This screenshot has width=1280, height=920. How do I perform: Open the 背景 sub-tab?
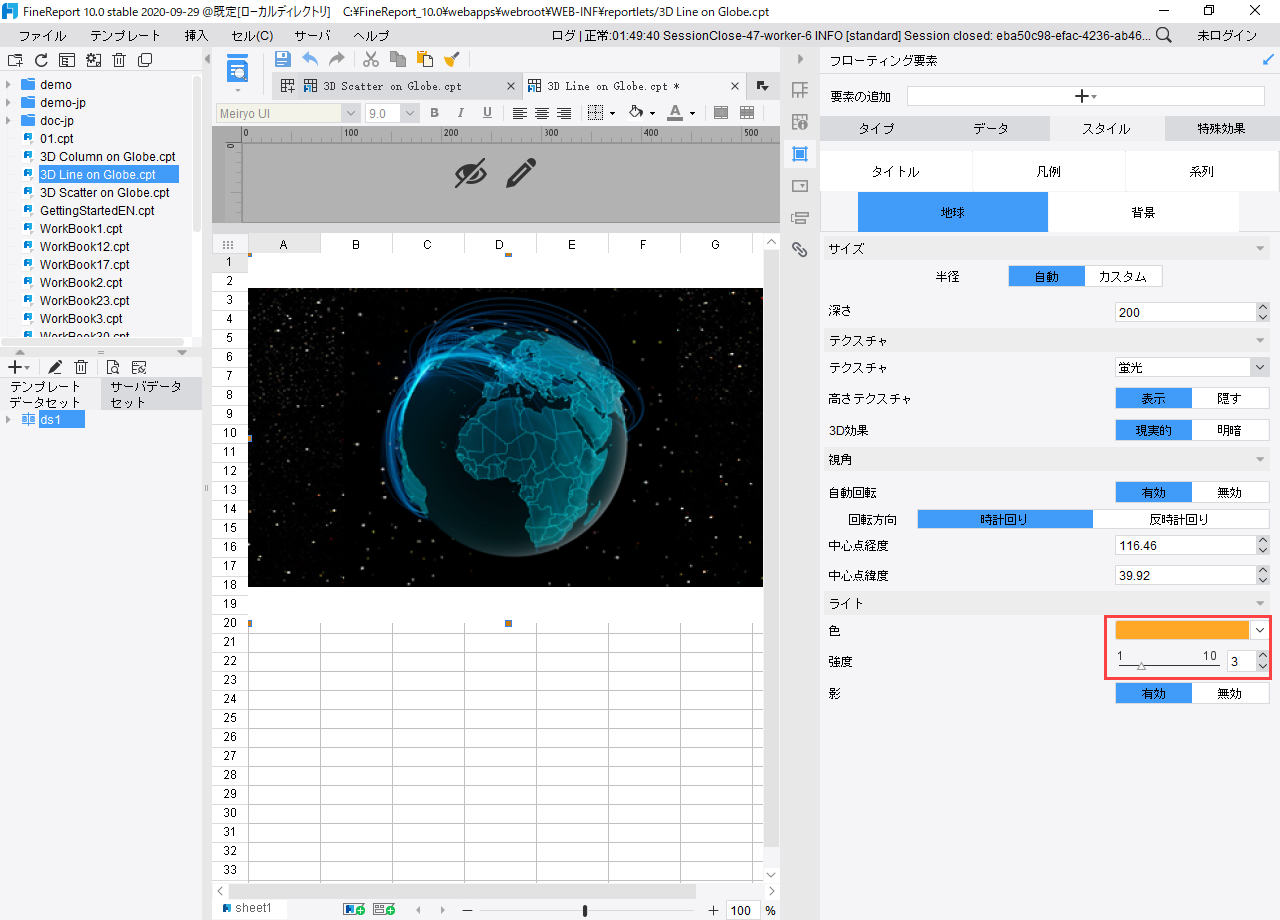[1144, 212]
